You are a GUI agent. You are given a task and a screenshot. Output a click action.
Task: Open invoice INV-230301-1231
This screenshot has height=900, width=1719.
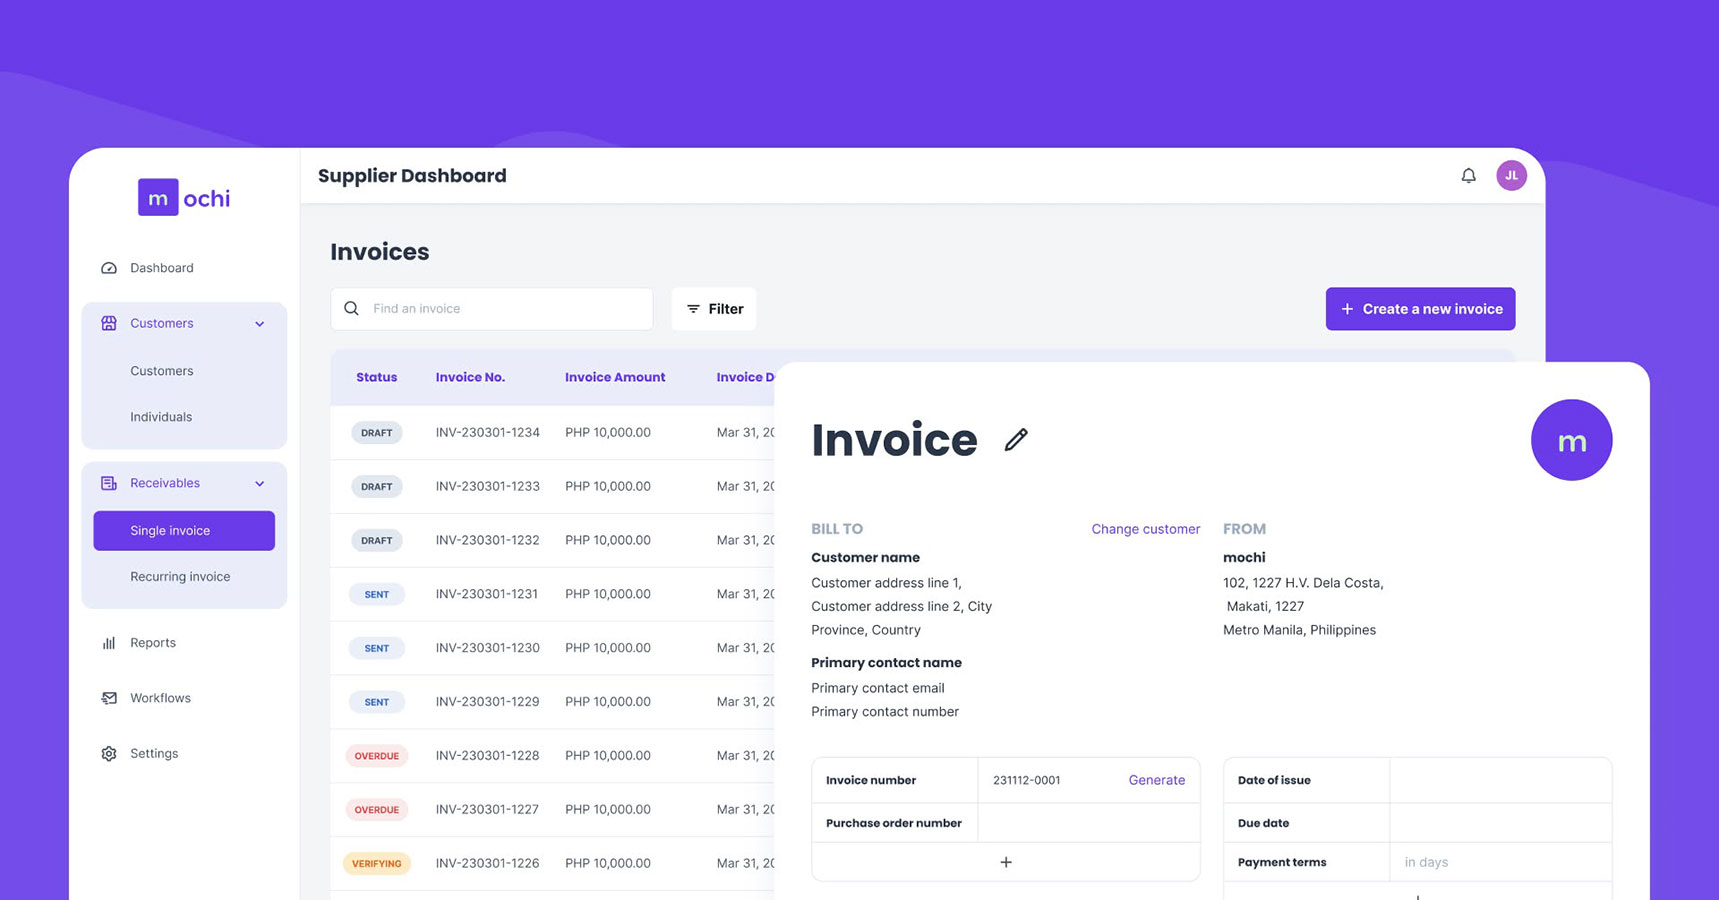pyautogui.click(x=487, y=594)
